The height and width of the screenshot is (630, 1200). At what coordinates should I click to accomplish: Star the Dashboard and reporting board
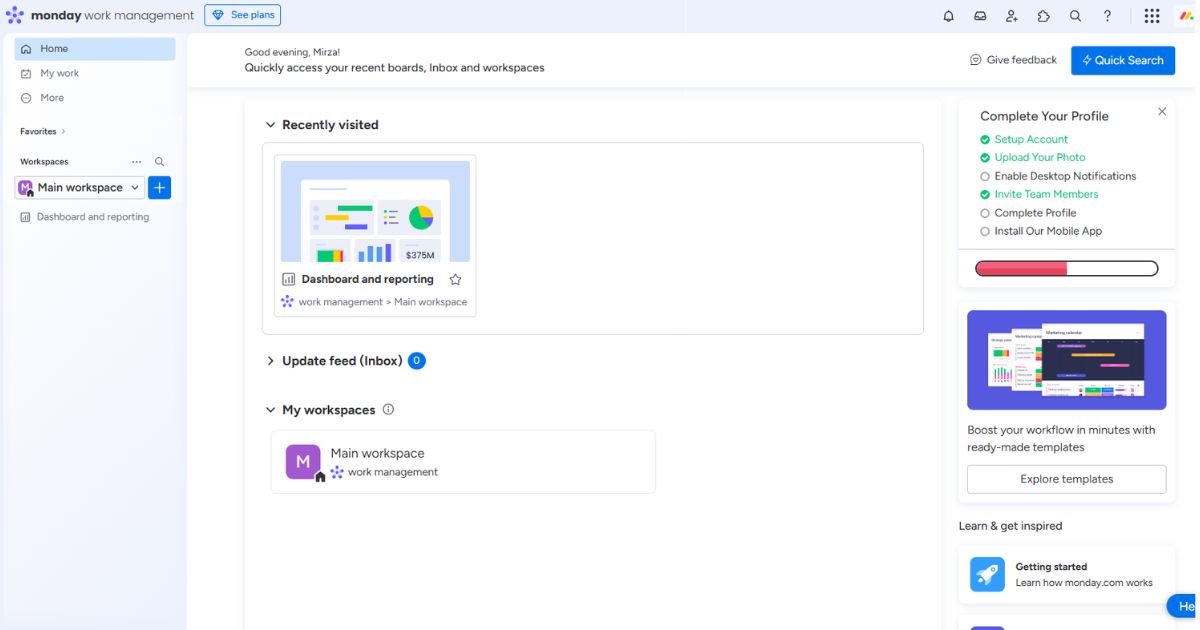point(455,280)
